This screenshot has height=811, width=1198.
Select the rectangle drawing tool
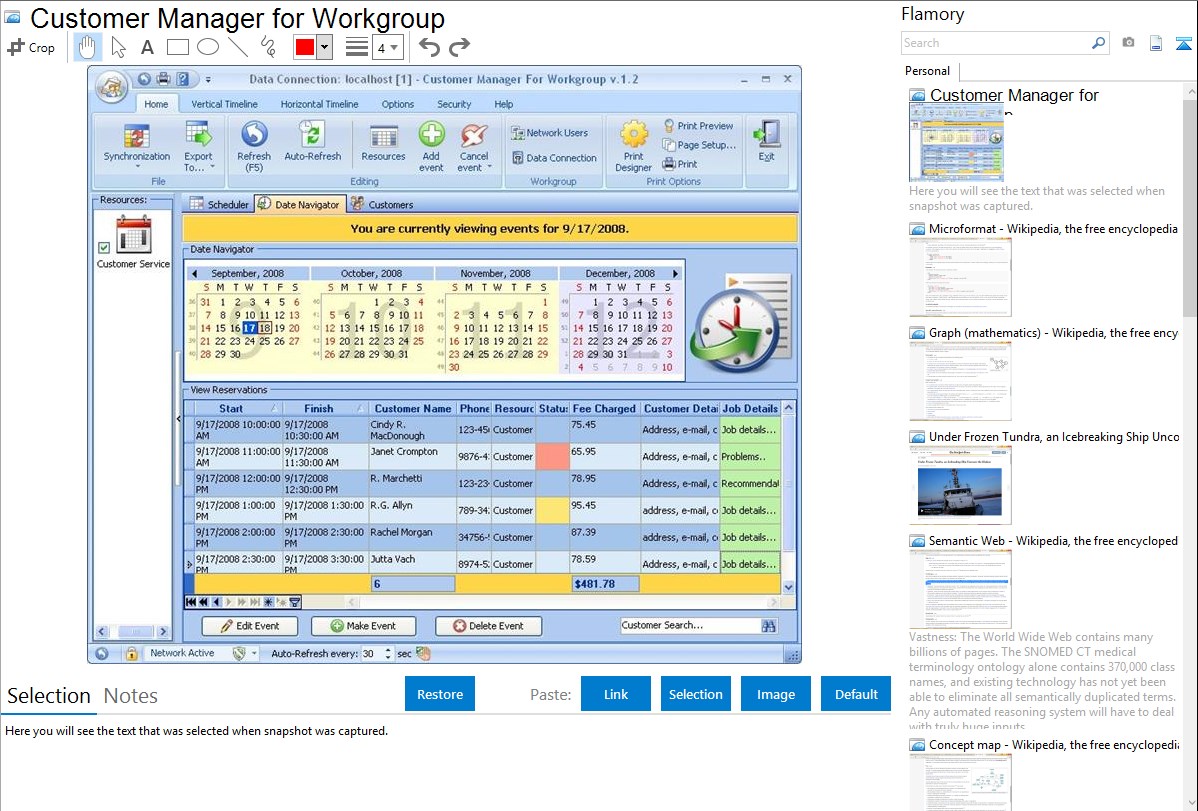point(177,47)
